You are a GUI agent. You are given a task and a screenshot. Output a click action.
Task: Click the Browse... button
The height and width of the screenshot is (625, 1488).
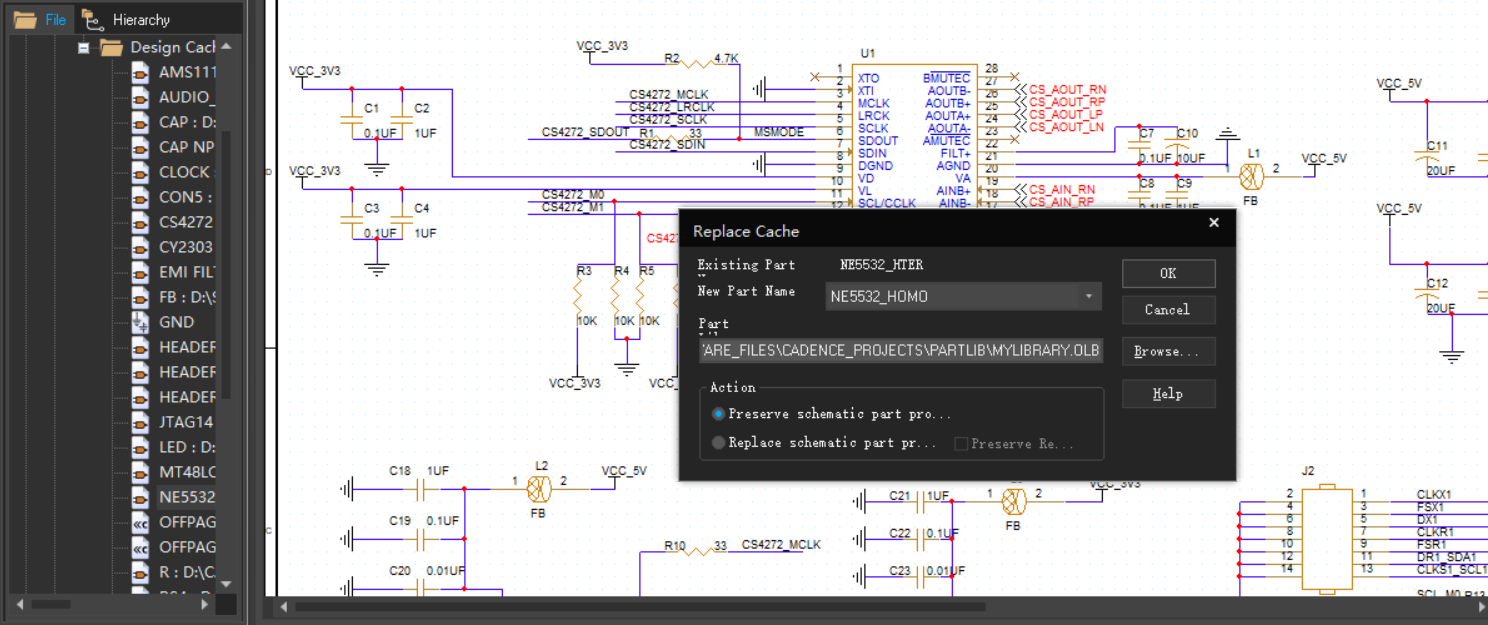[1168, 351]
